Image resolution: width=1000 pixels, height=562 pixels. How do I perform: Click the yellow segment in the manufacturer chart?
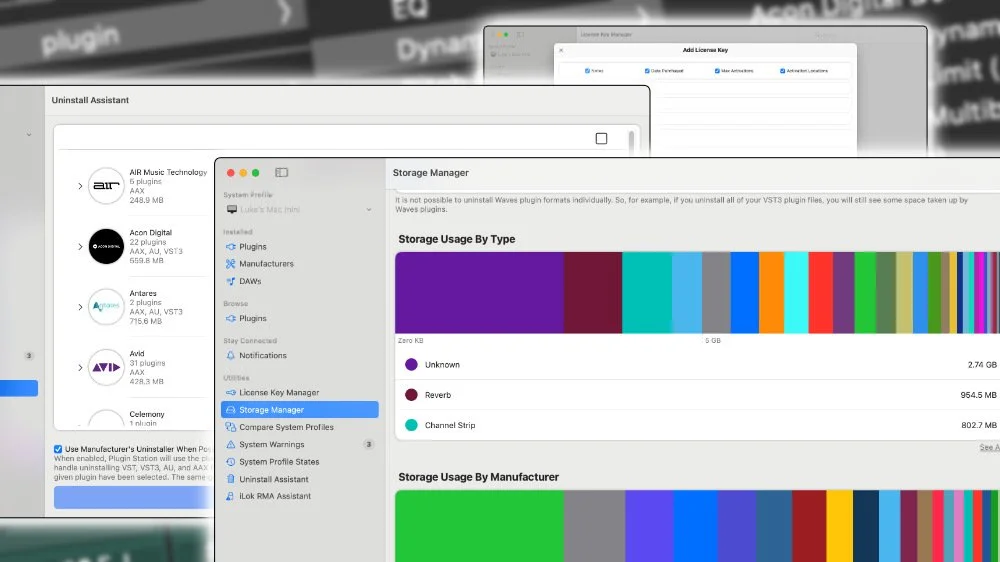tap(839, 526)
